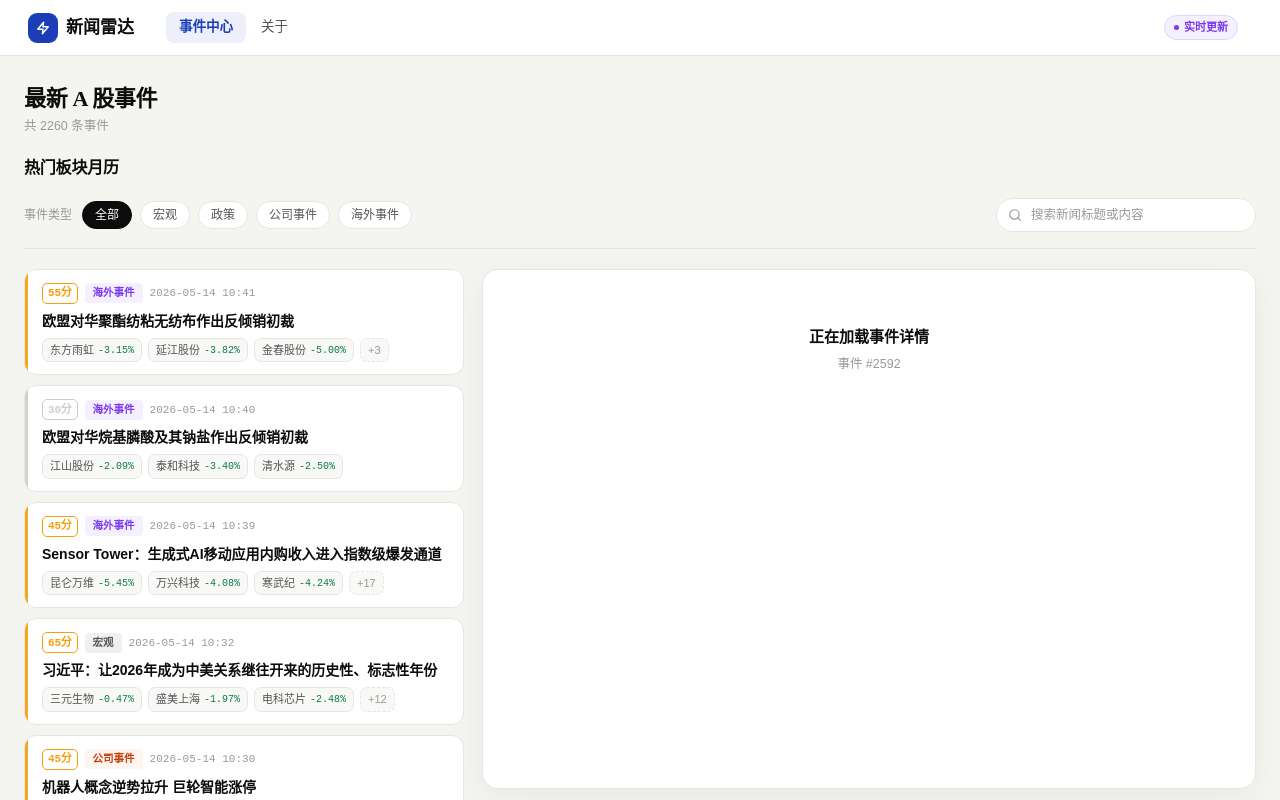The width and height of the screenshot is (1280, 800).
Task: Click the 实时更新 status badge
Action: coord(1200,27)
